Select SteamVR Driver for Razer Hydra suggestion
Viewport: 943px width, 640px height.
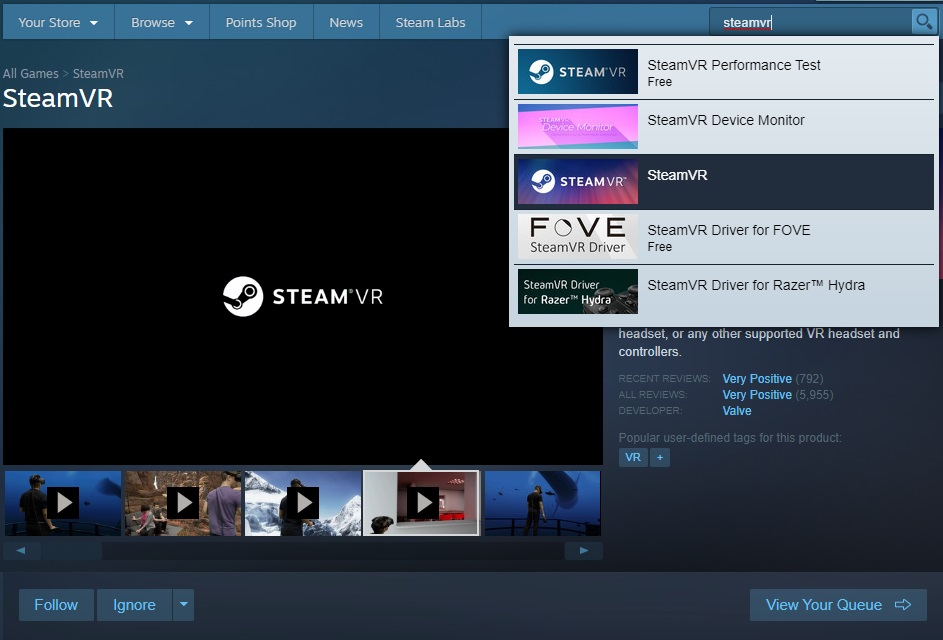coord(724,292)
